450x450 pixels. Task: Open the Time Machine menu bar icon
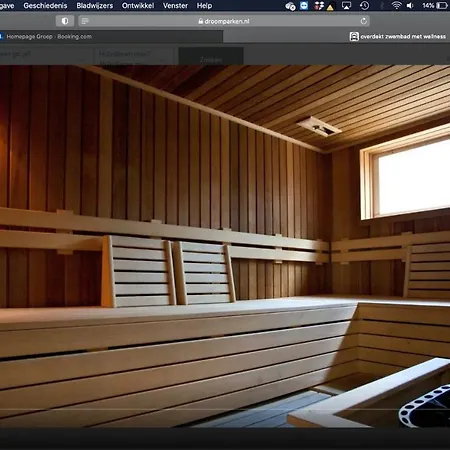(364, 6)
